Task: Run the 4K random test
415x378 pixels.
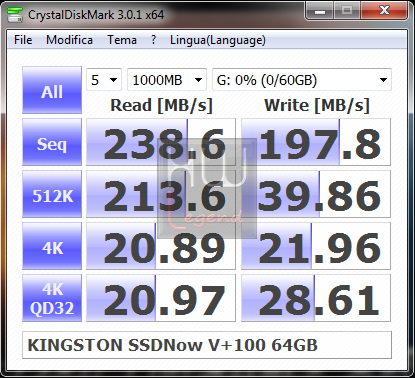Action: 52,246
